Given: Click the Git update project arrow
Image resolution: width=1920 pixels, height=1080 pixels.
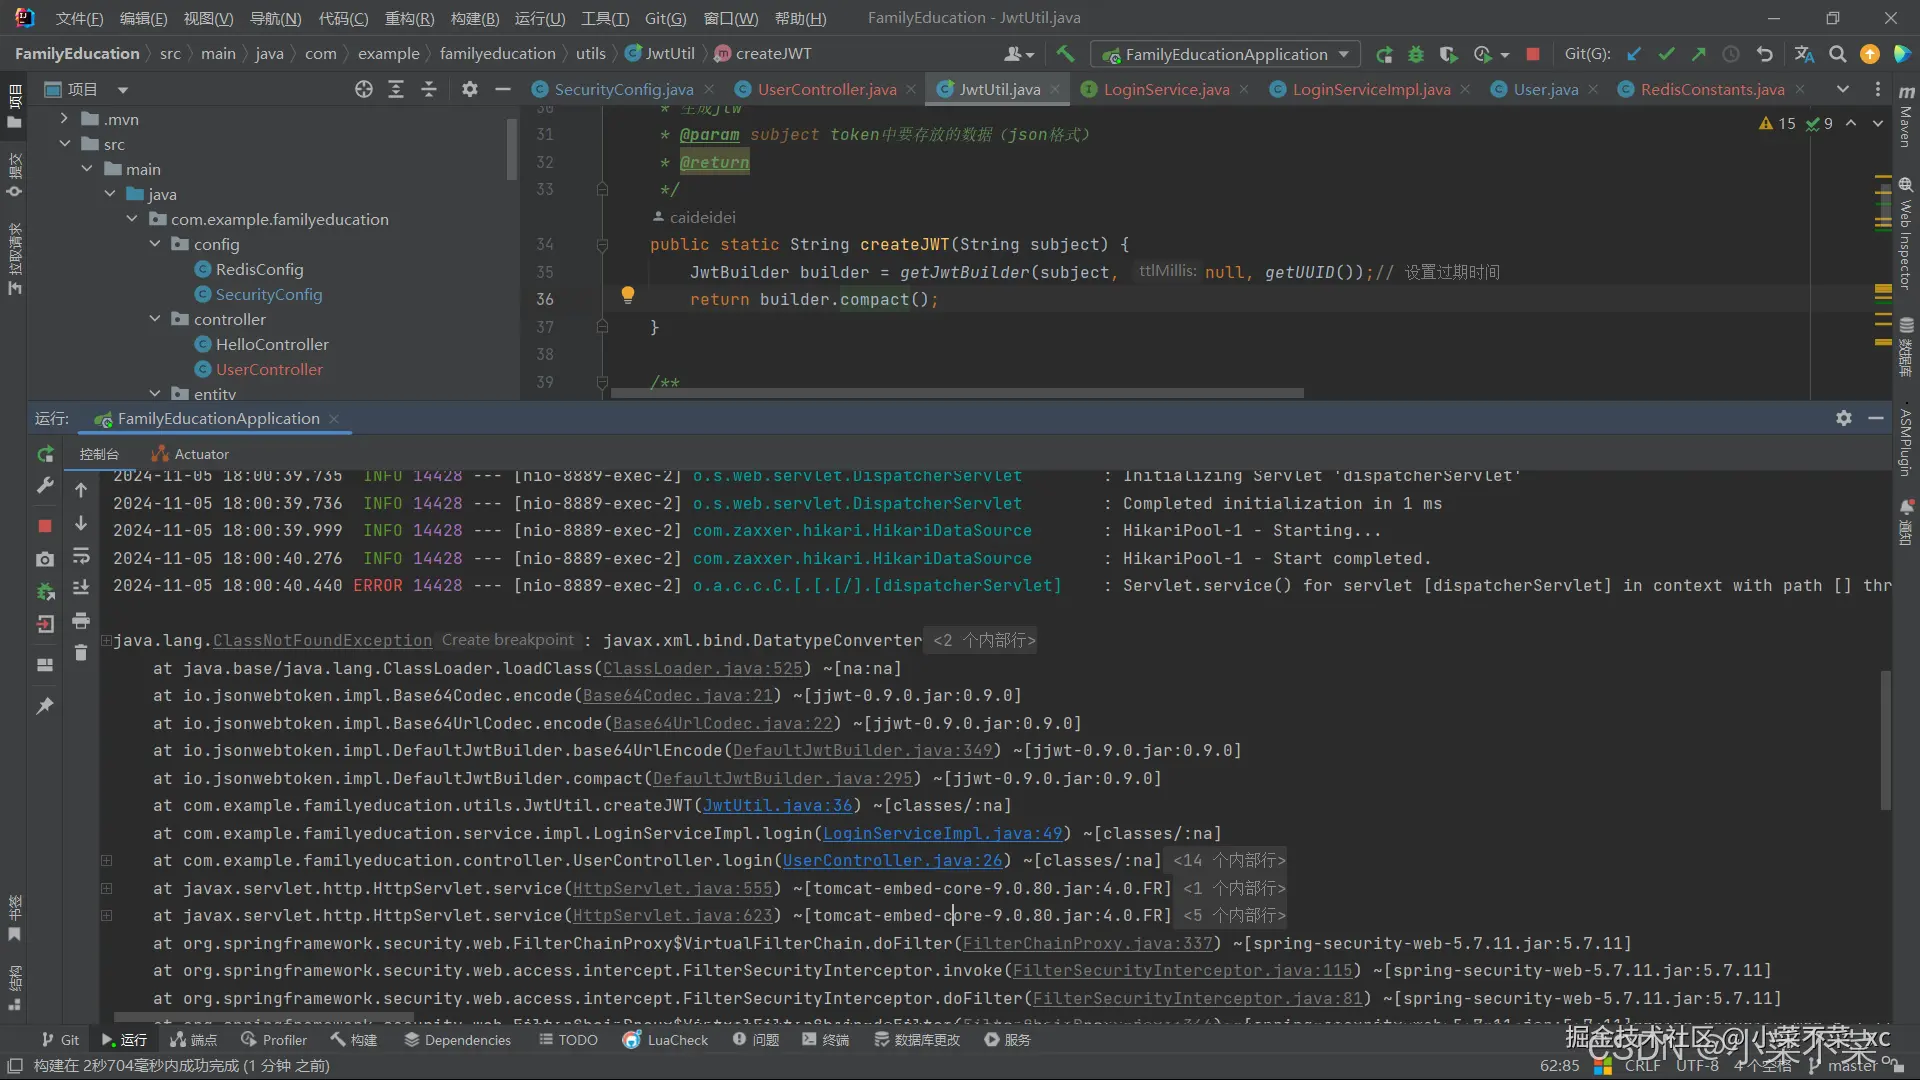Looking at the screenshot, I should click(x=1634, y=54).
